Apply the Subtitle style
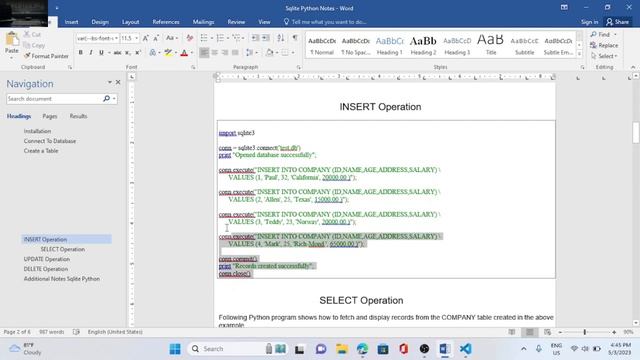The image size is (640, 360). click(x=524, y=45)
